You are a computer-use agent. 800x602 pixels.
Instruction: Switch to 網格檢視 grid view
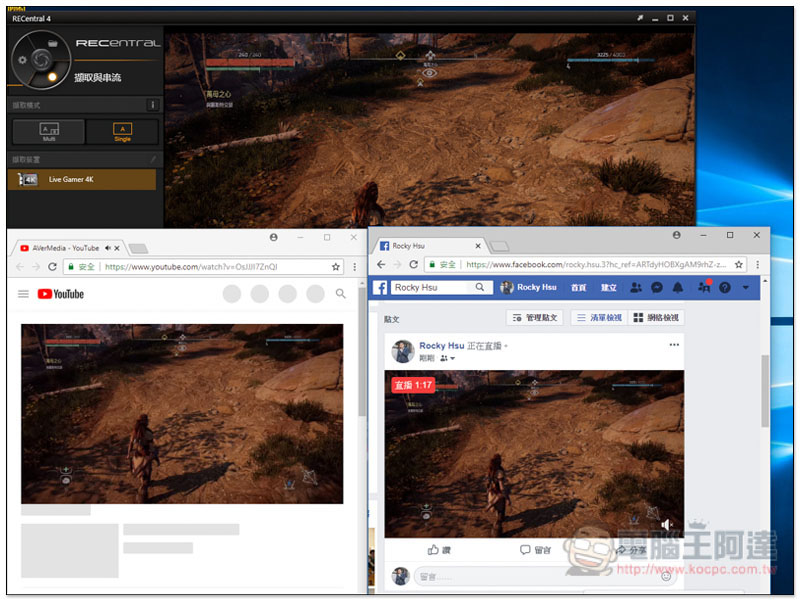(x=656, y=318)
